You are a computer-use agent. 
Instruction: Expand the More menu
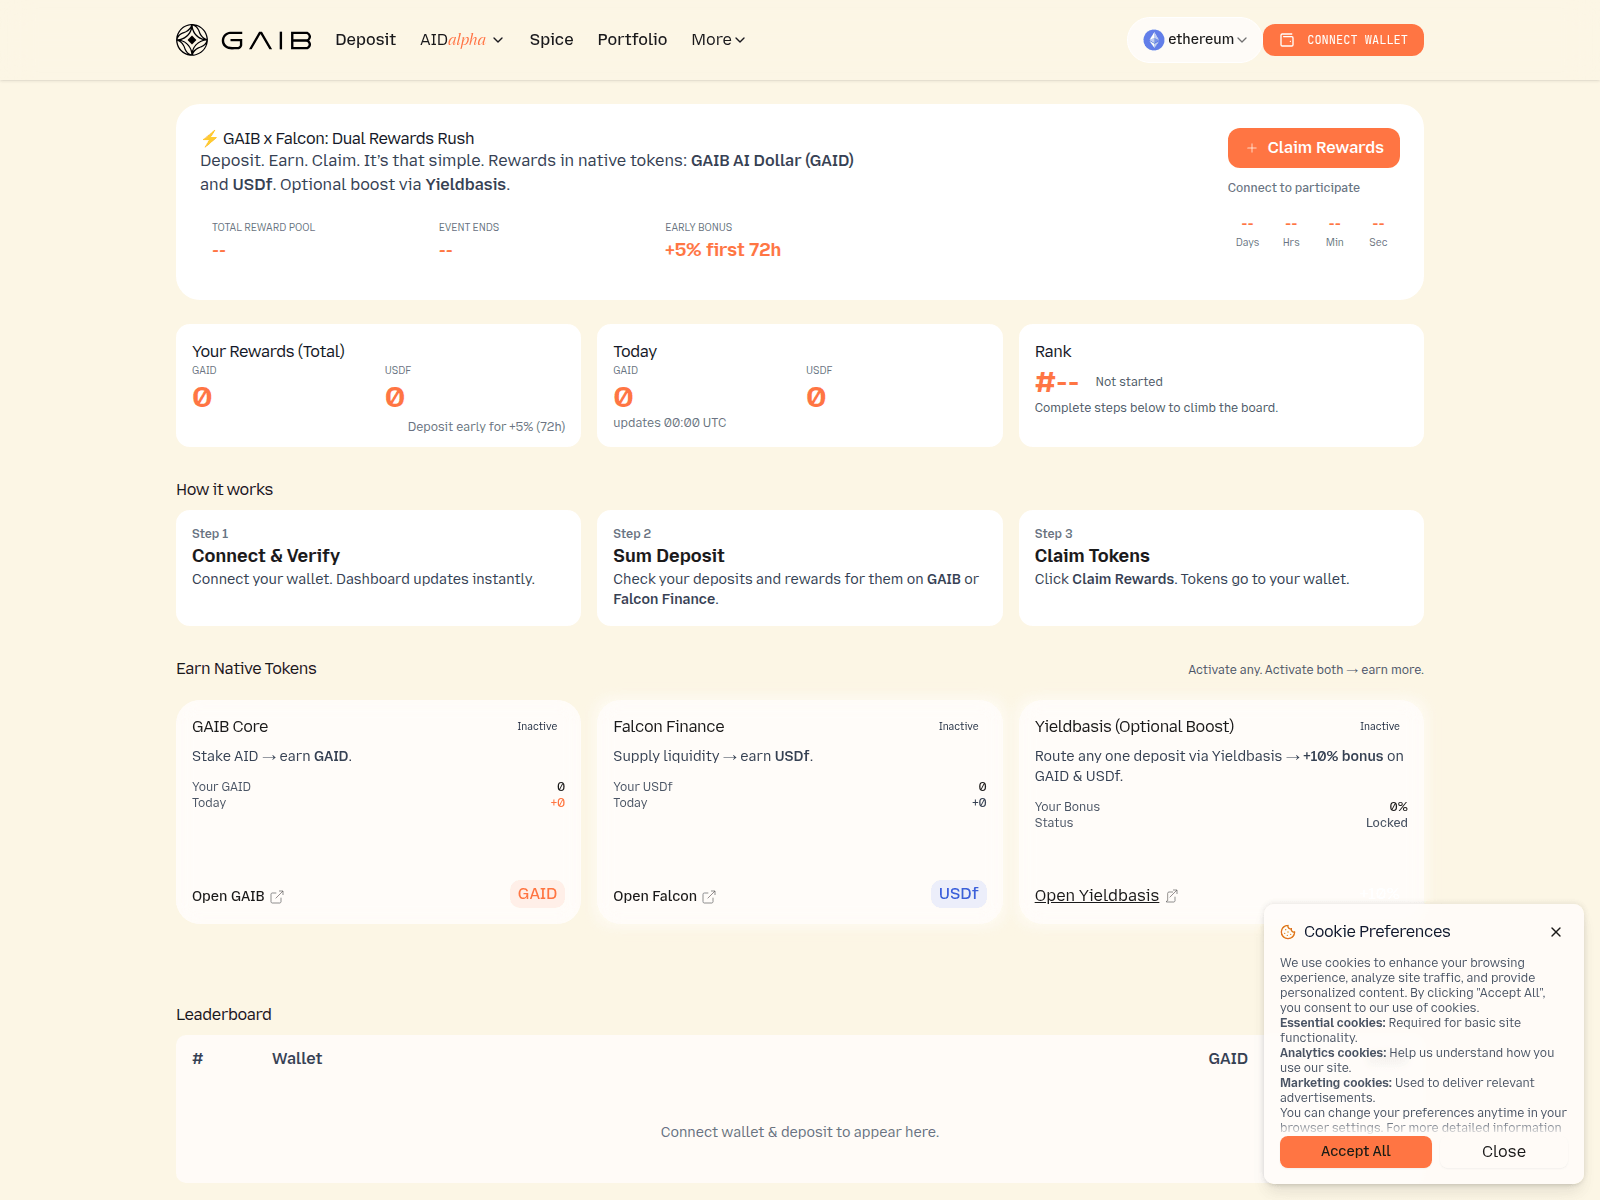718,40
